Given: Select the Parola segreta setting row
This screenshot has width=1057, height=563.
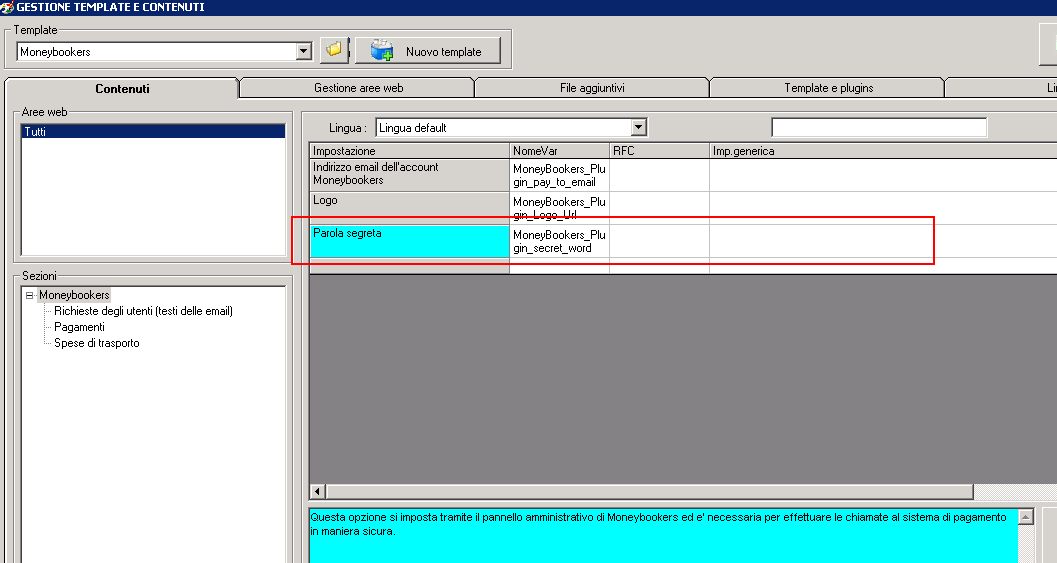Looking at the screenshot, I should [x=409, y=241].
